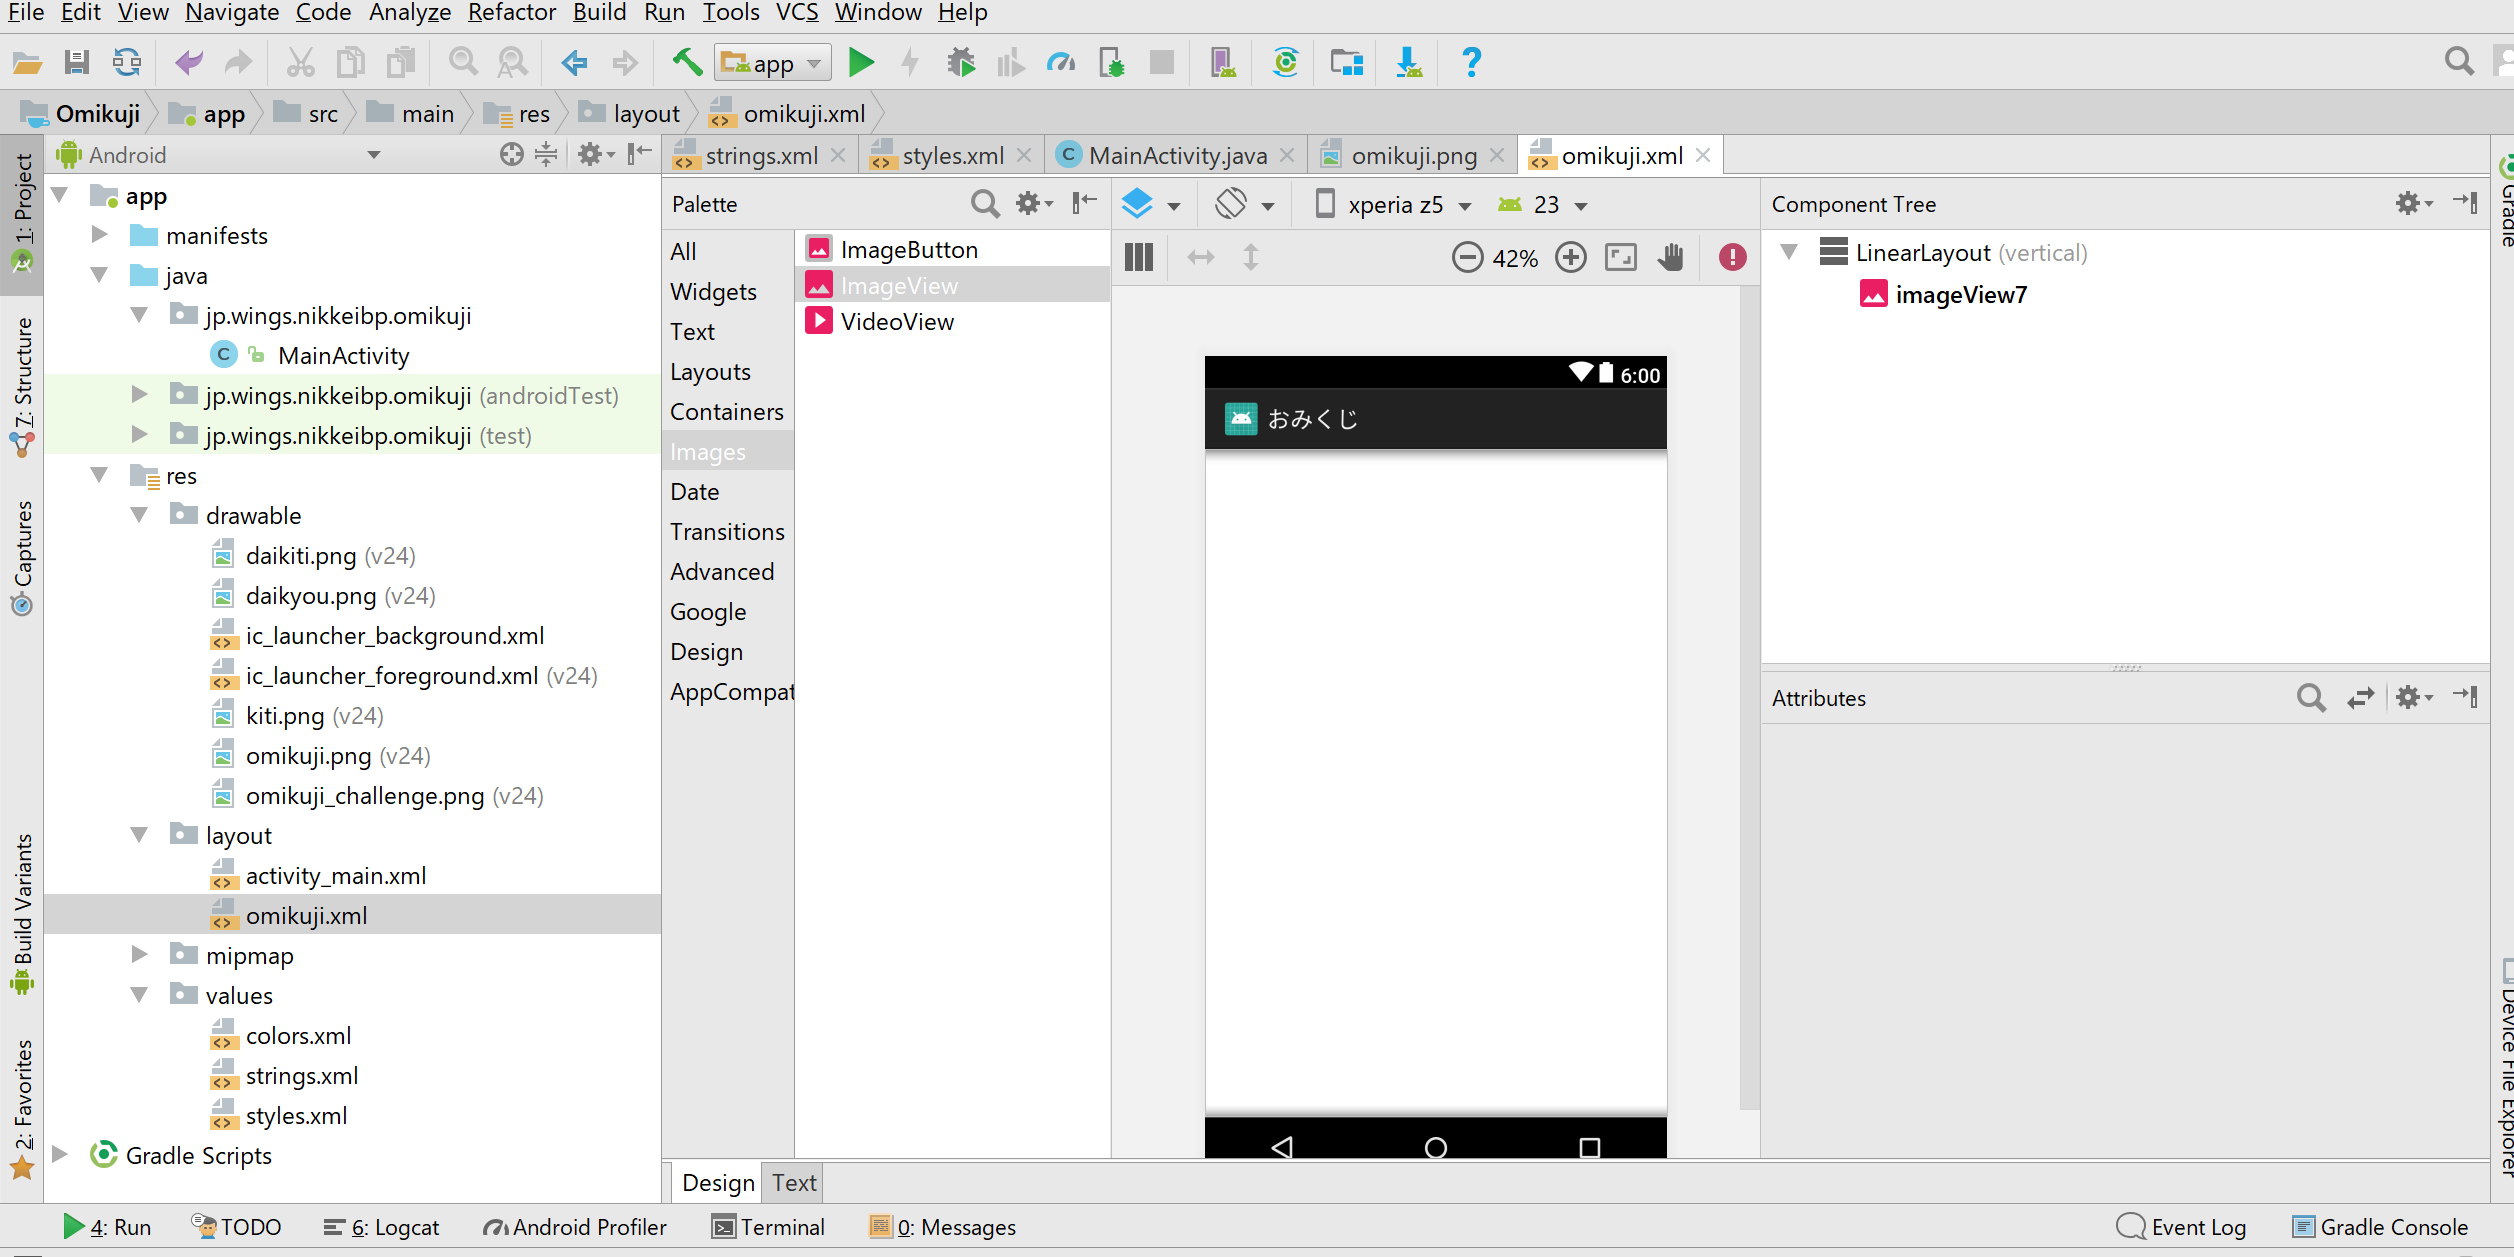2514x1257 pixels.
Task: Activate the pan tool in the preview
Action: tap(1670, 257)
